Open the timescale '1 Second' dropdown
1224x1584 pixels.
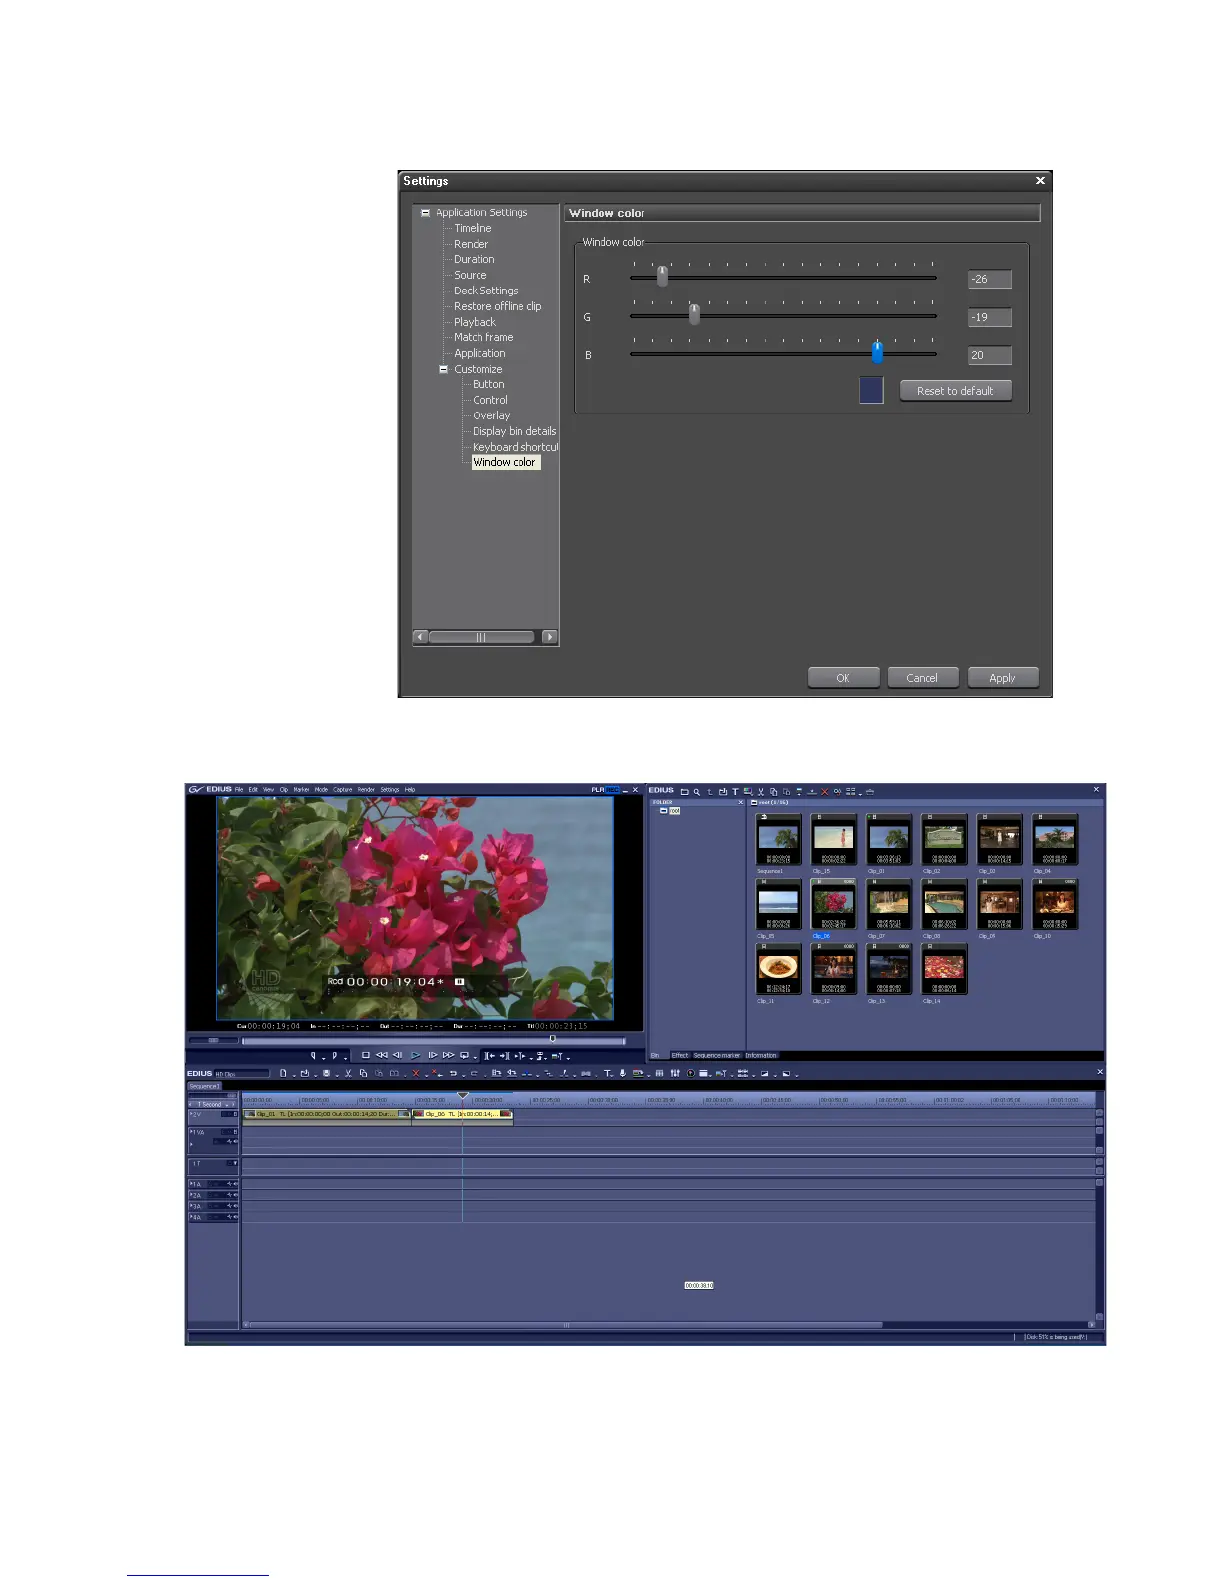point(227,1105)
